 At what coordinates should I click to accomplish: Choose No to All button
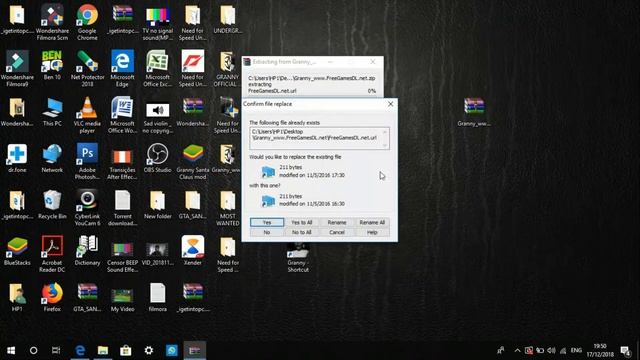click(302, 232)
